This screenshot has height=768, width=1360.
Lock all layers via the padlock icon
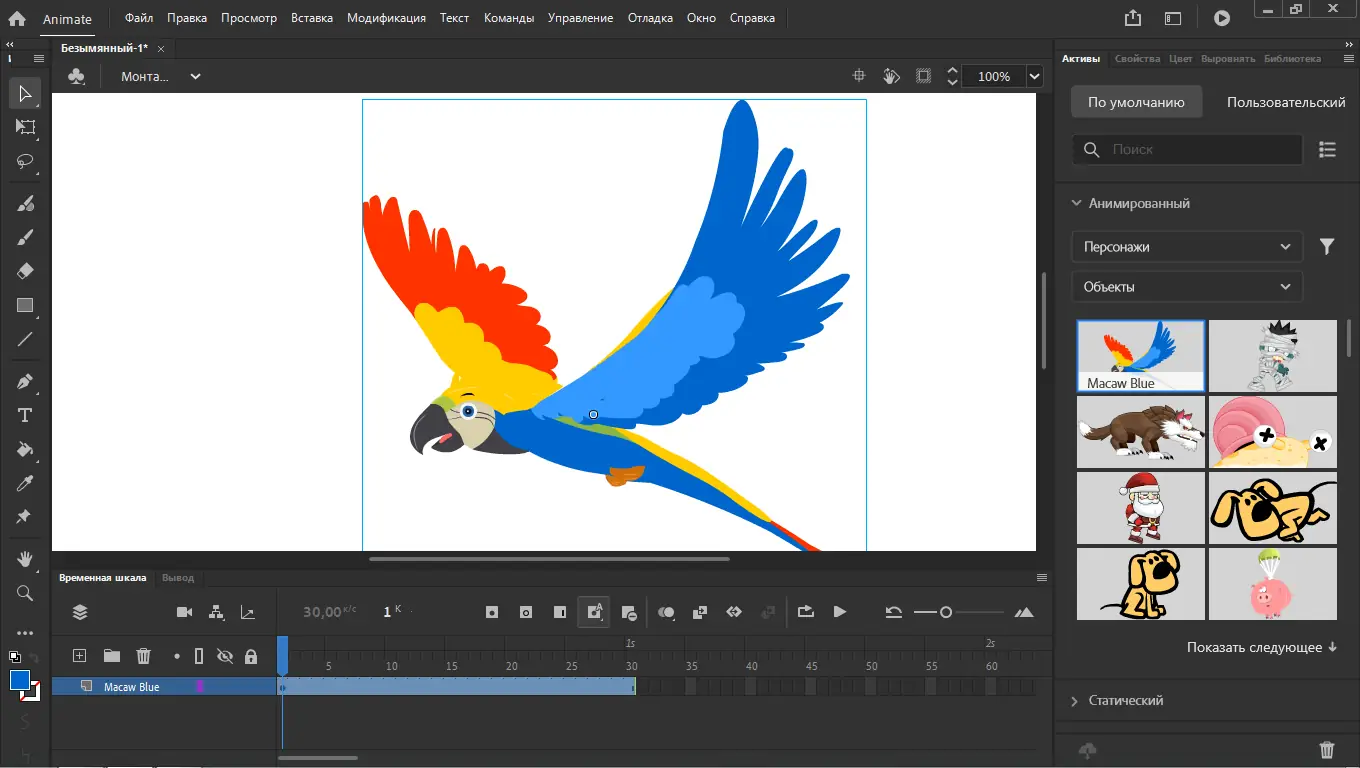pyautogui.click(x=252, y=656)
